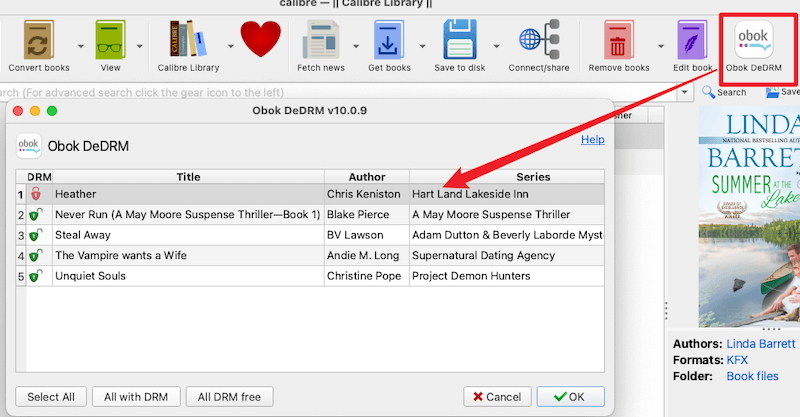Select row 1 number header
Image resolution: width=800 pixels, height=417 pixels.
[20, 194]
